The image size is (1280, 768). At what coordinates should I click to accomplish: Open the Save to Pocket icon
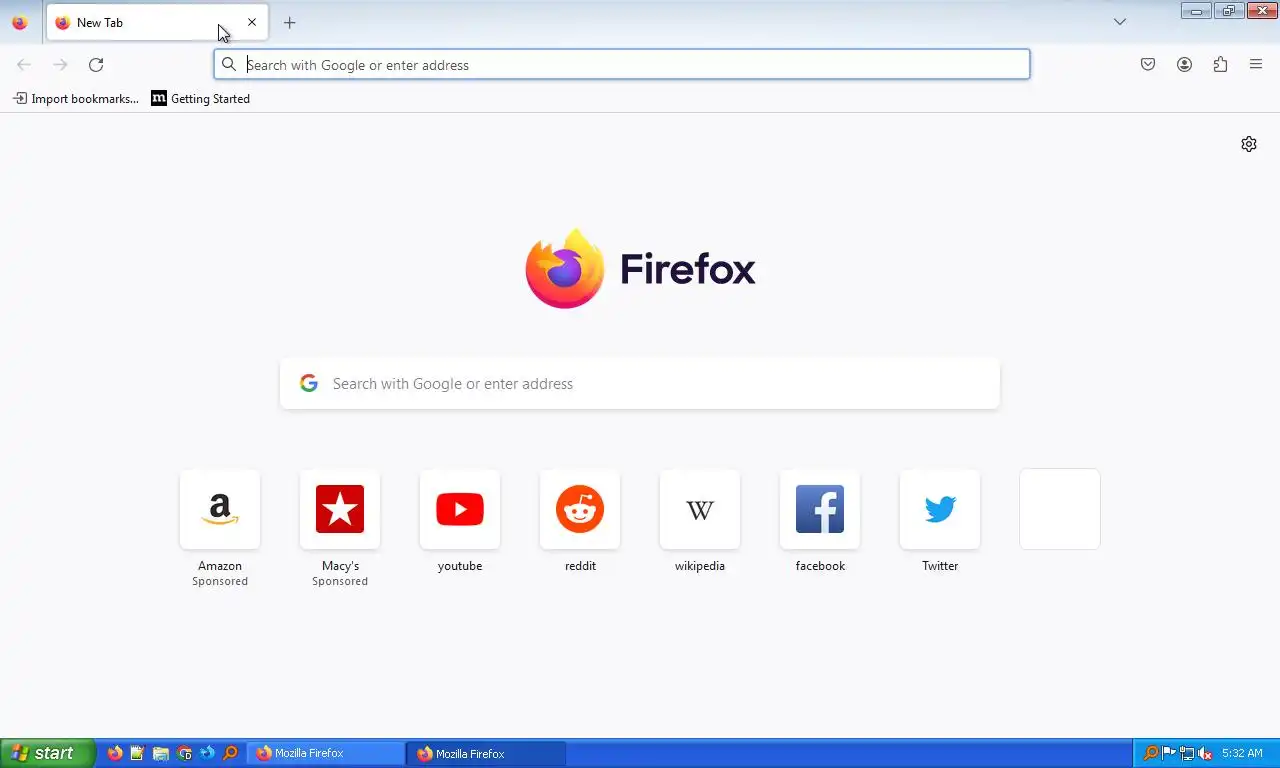(x=1148, y=65)
